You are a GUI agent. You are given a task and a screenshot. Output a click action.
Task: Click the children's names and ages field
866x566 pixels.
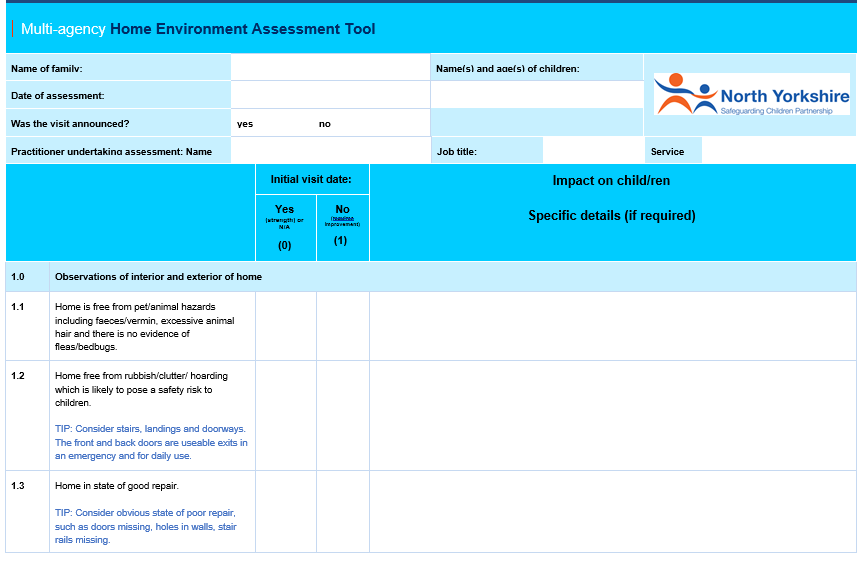pyautogui.click(x=536, y=95)
